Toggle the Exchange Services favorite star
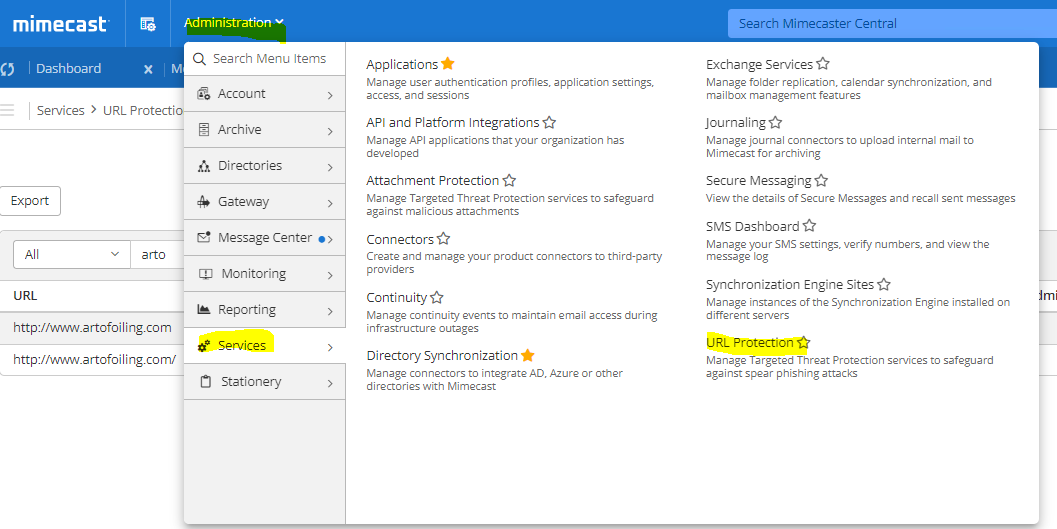The image size is (1057, 529). pos(822,64)
